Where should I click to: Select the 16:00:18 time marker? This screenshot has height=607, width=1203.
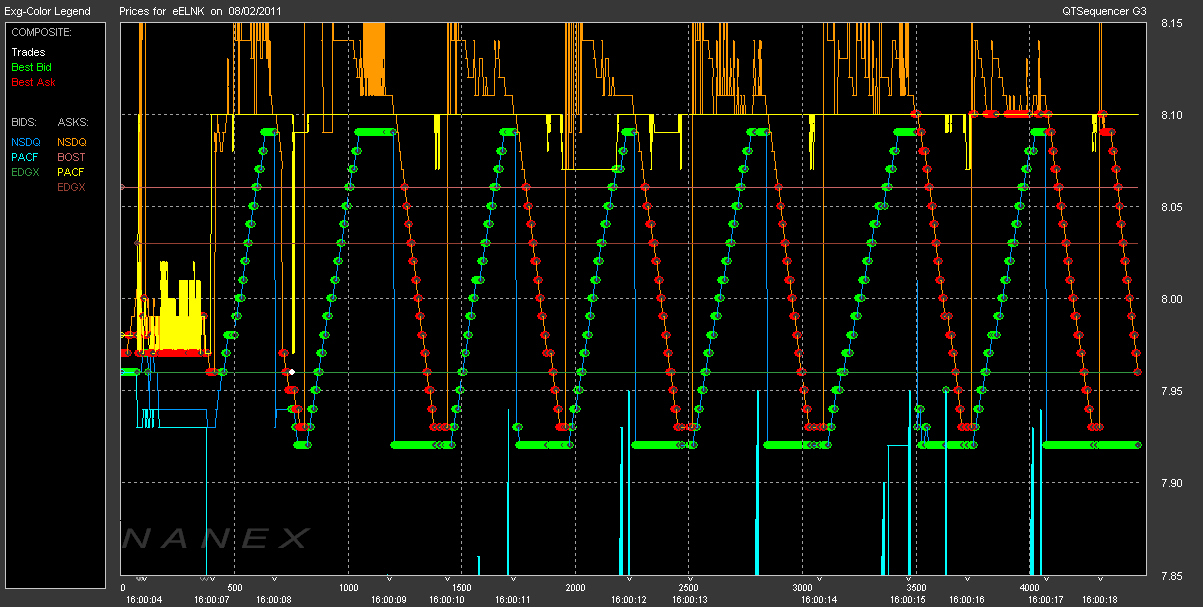[x=1100, y=599]
